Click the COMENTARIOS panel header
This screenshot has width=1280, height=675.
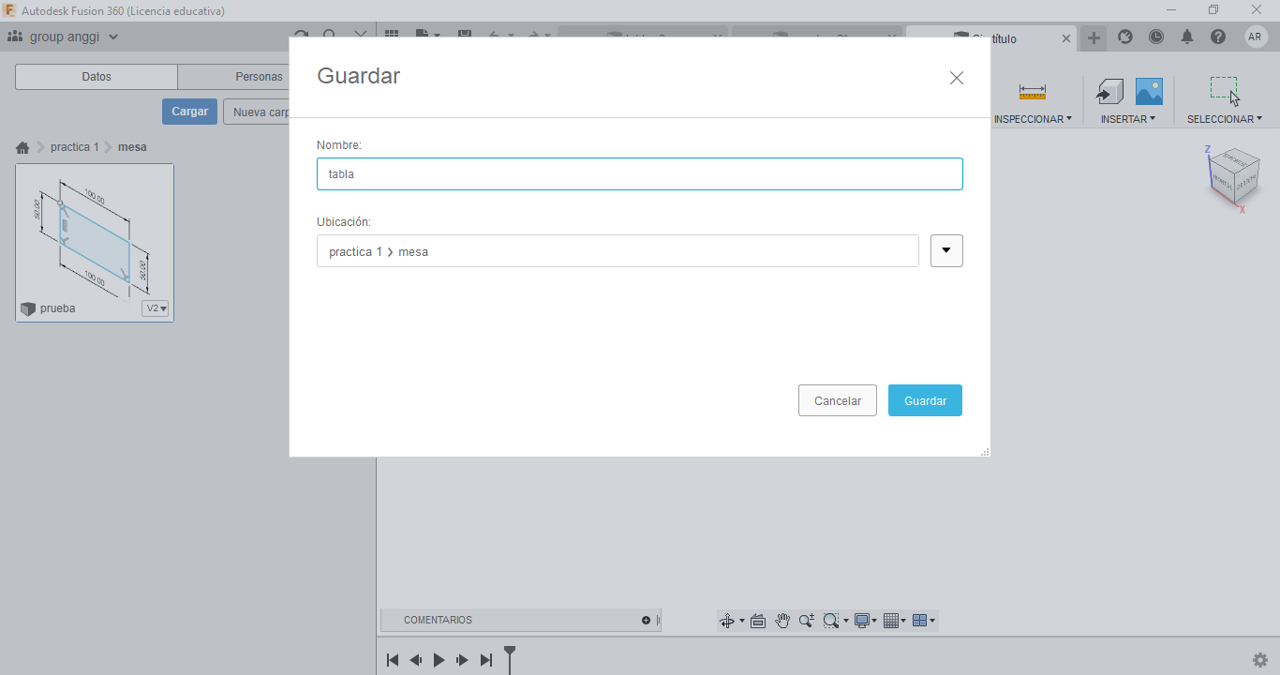coord(520,621)
